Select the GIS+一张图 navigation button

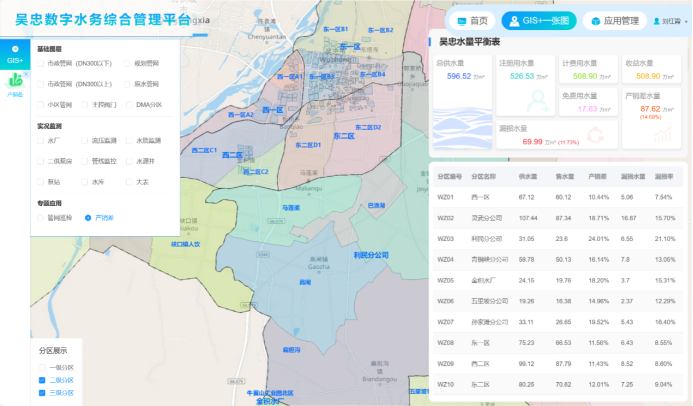(539, 21)
